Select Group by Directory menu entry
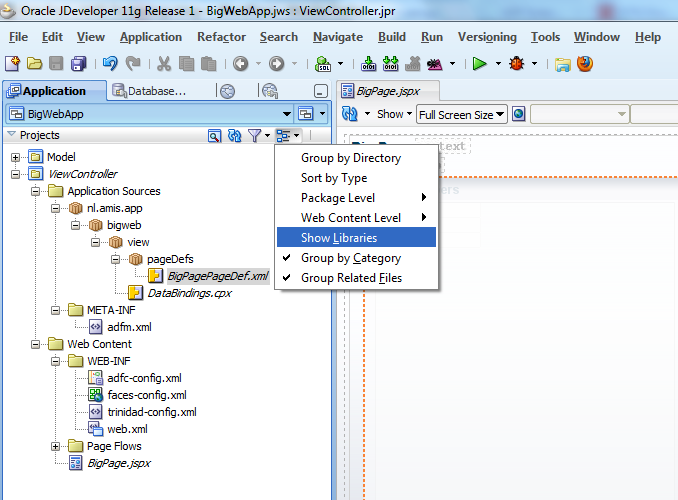The height and width of the screenshot is (500, 678). click(351, 158)
